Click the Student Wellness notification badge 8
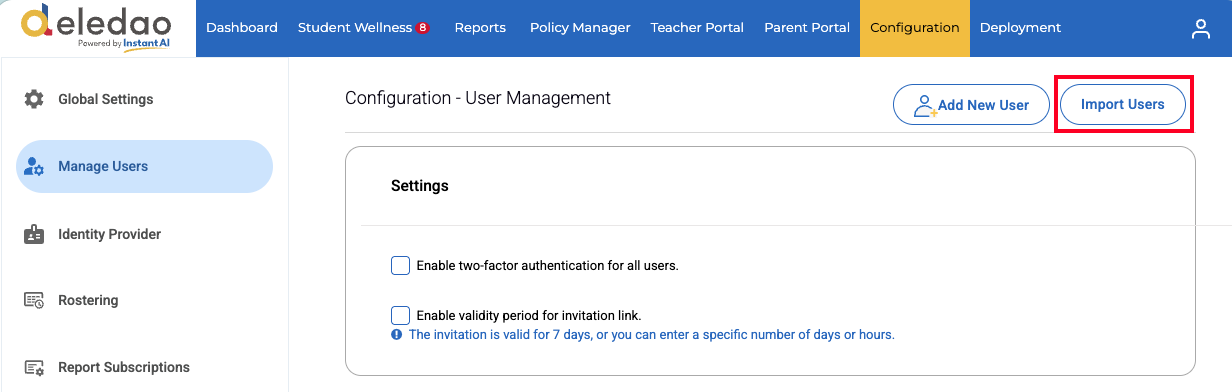This screenshot has height=392, width=1232. pos(423,28)
